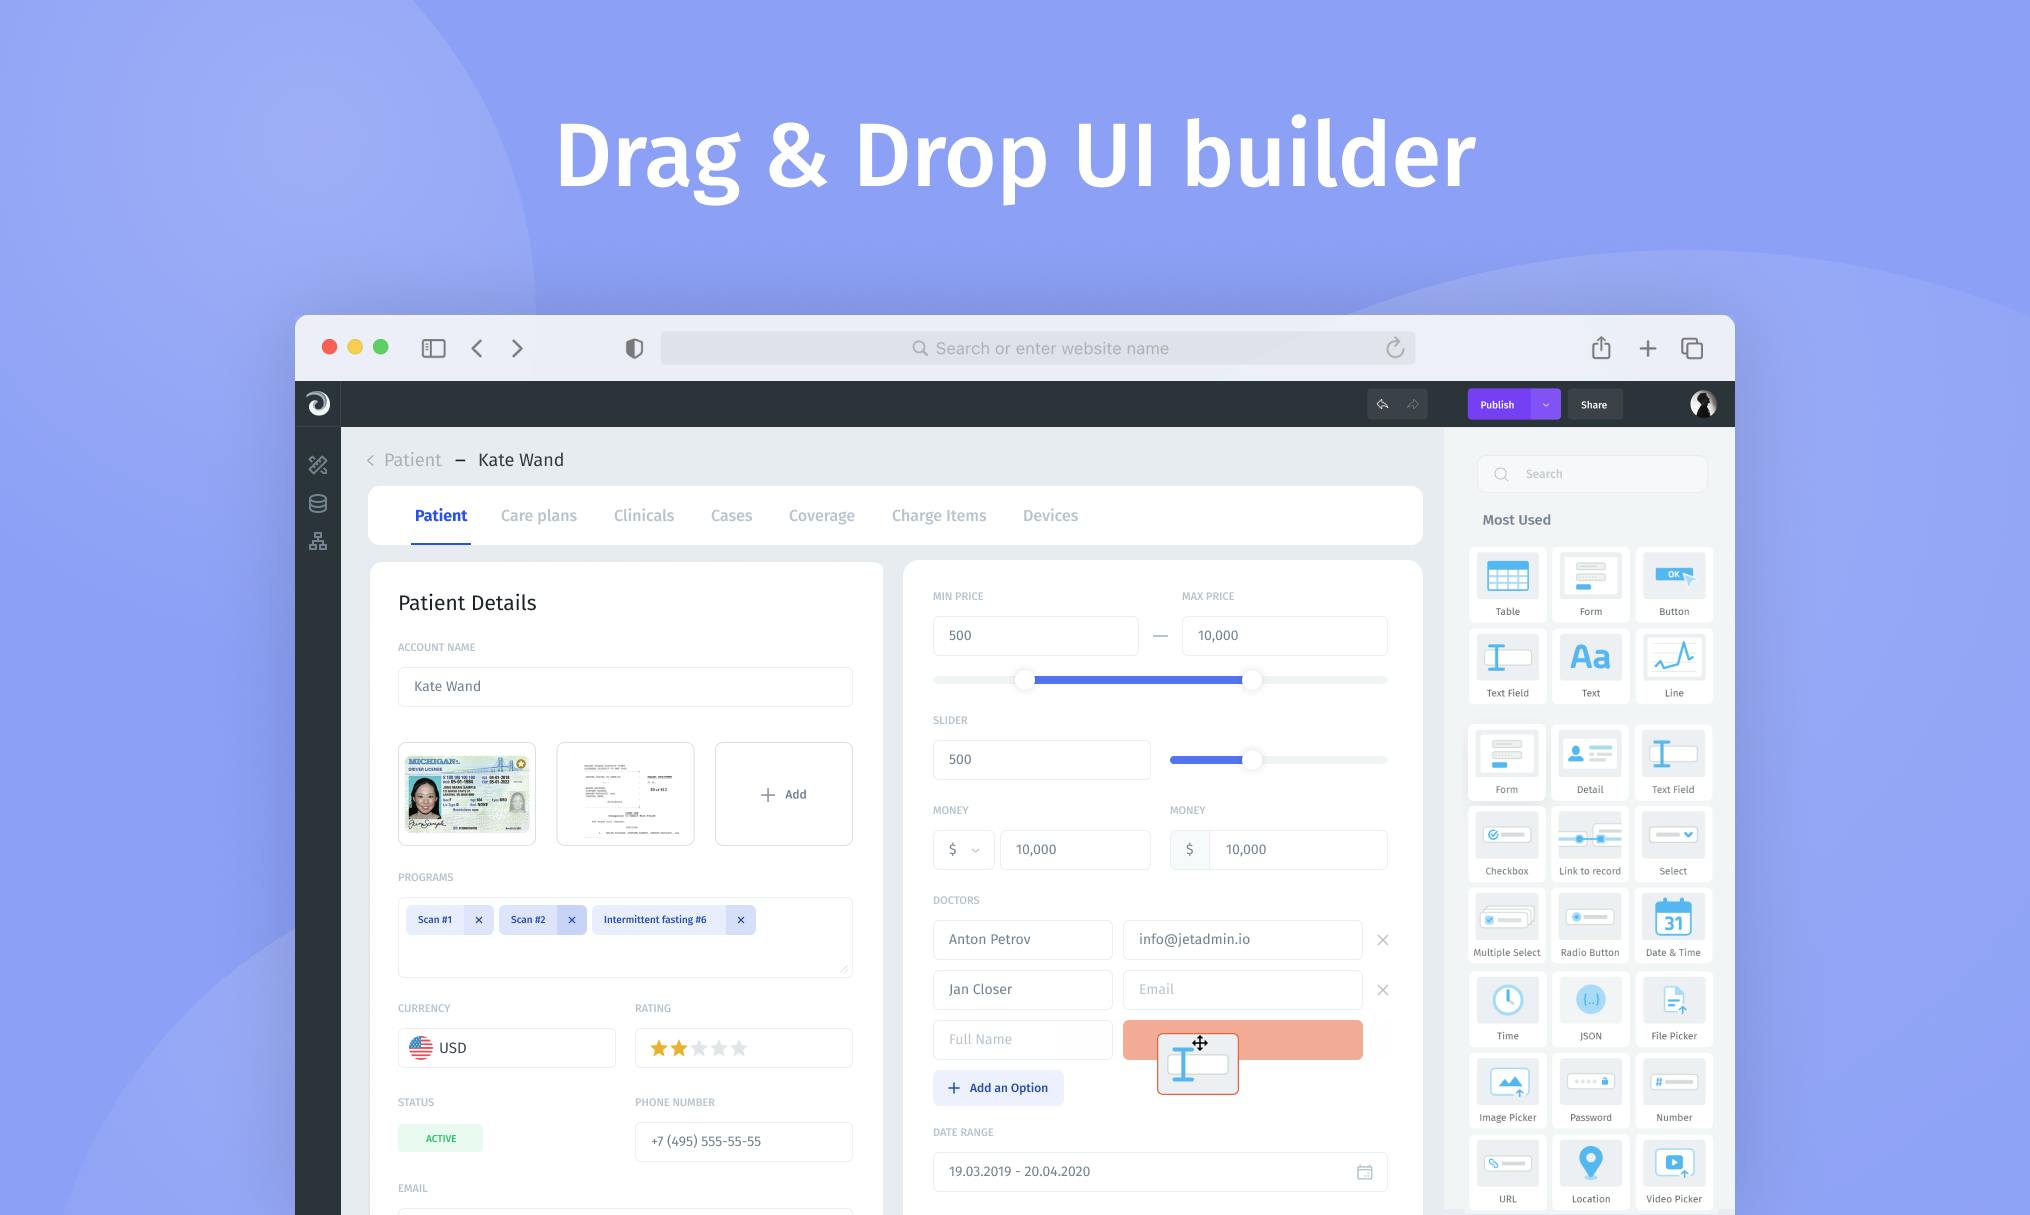2030x1215 pixels.
Task: Click the Patient breadcrumb link
Action: click(412, 460)
